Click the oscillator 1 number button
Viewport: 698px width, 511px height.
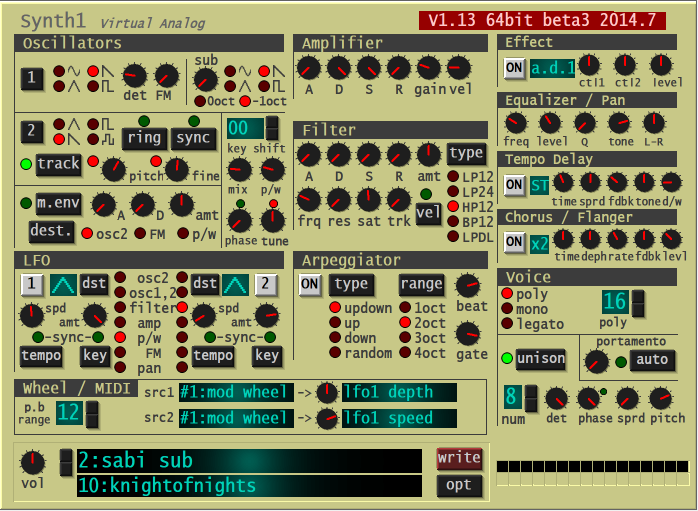32,79
